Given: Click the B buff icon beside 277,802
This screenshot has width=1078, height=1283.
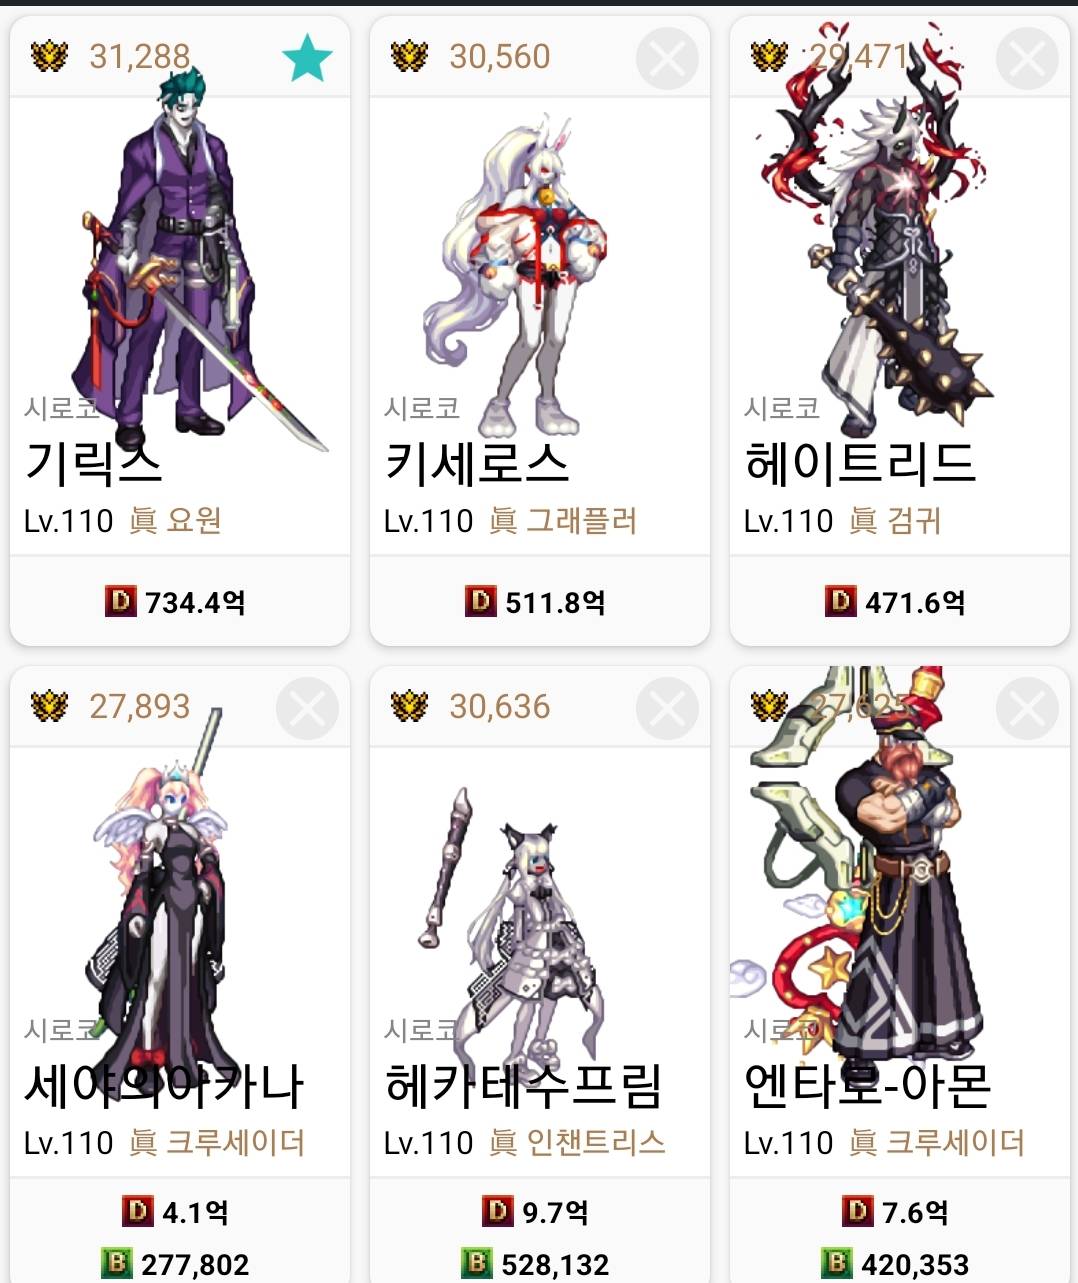Looking at the screenshot, I should [x=117, y=1263].
